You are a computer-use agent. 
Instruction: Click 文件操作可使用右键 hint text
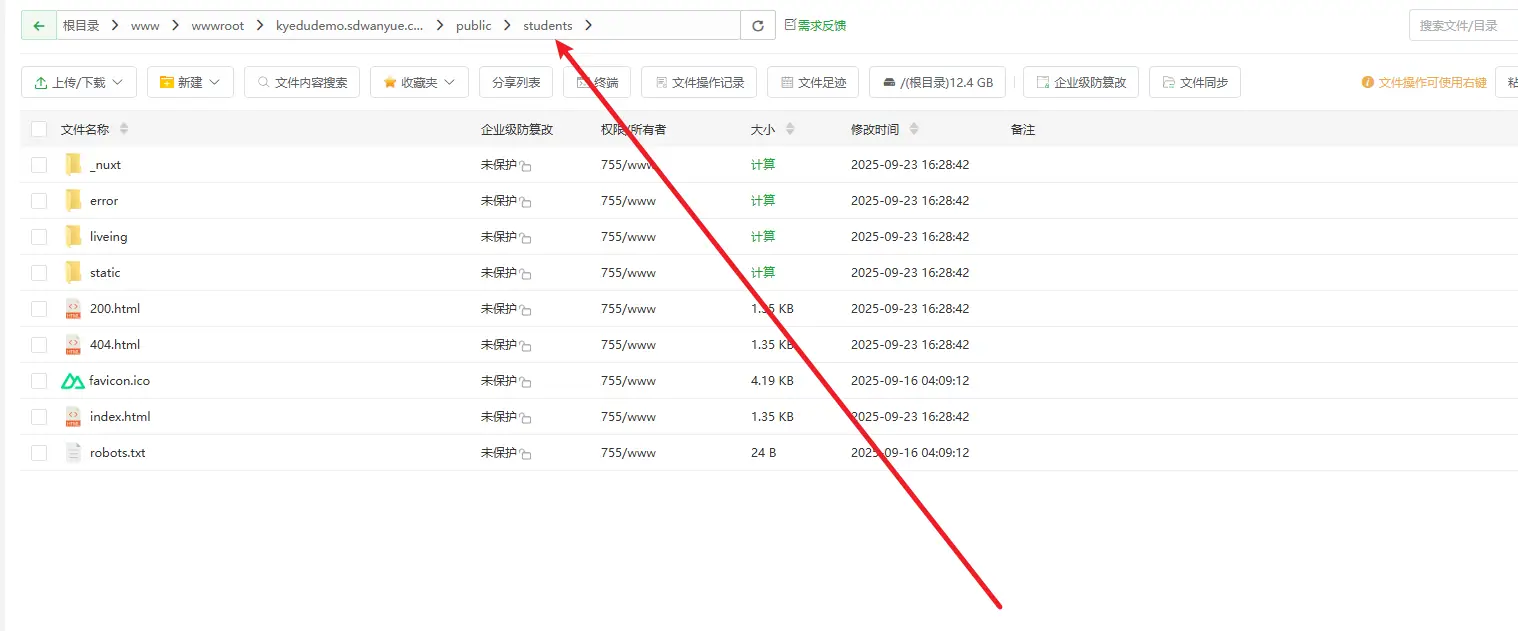tap(1432, 83)
